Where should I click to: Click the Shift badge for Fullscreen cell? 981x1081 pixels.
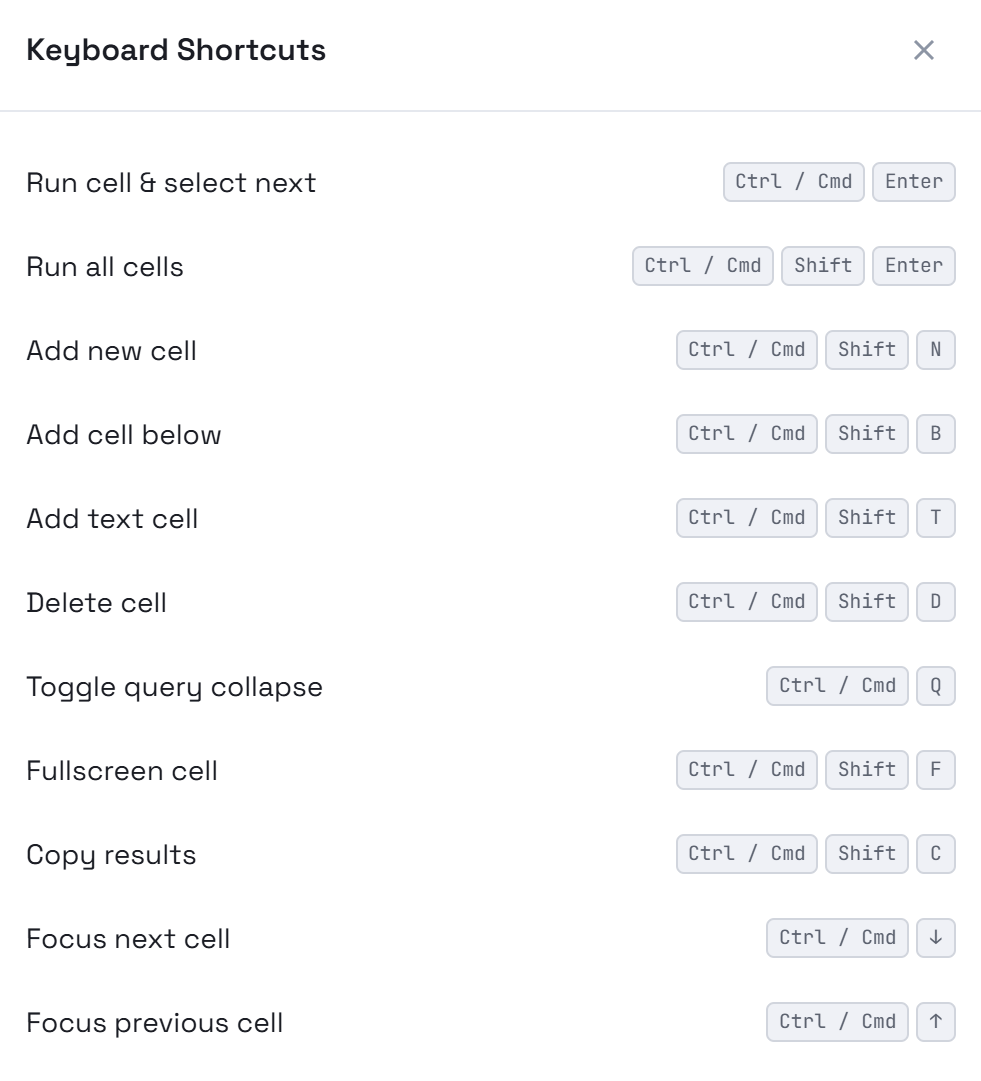[x=866, y=770]
